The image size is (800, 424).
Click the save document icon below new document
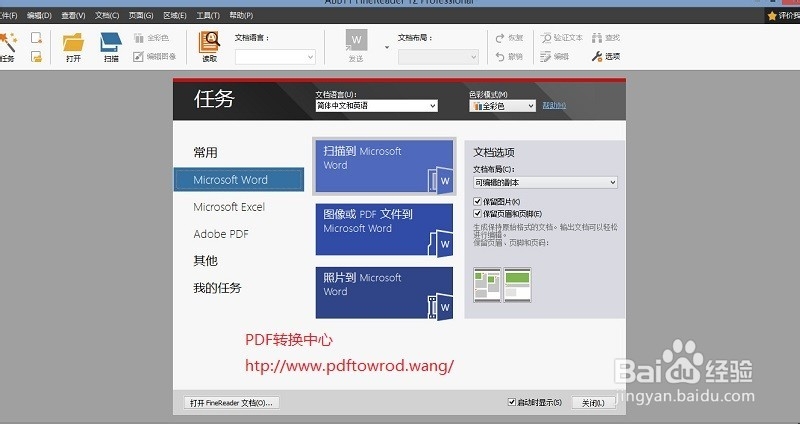pos(36,56)
